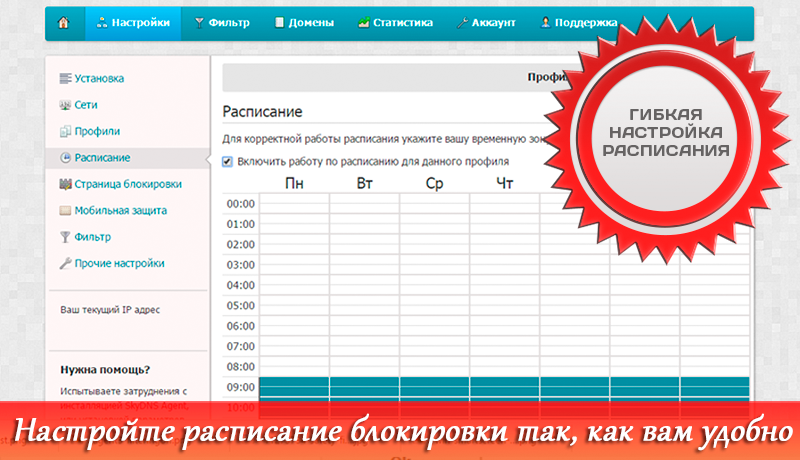Open the Аккаунт menu item
Screen dimensions: 800x460
(487, 22)
